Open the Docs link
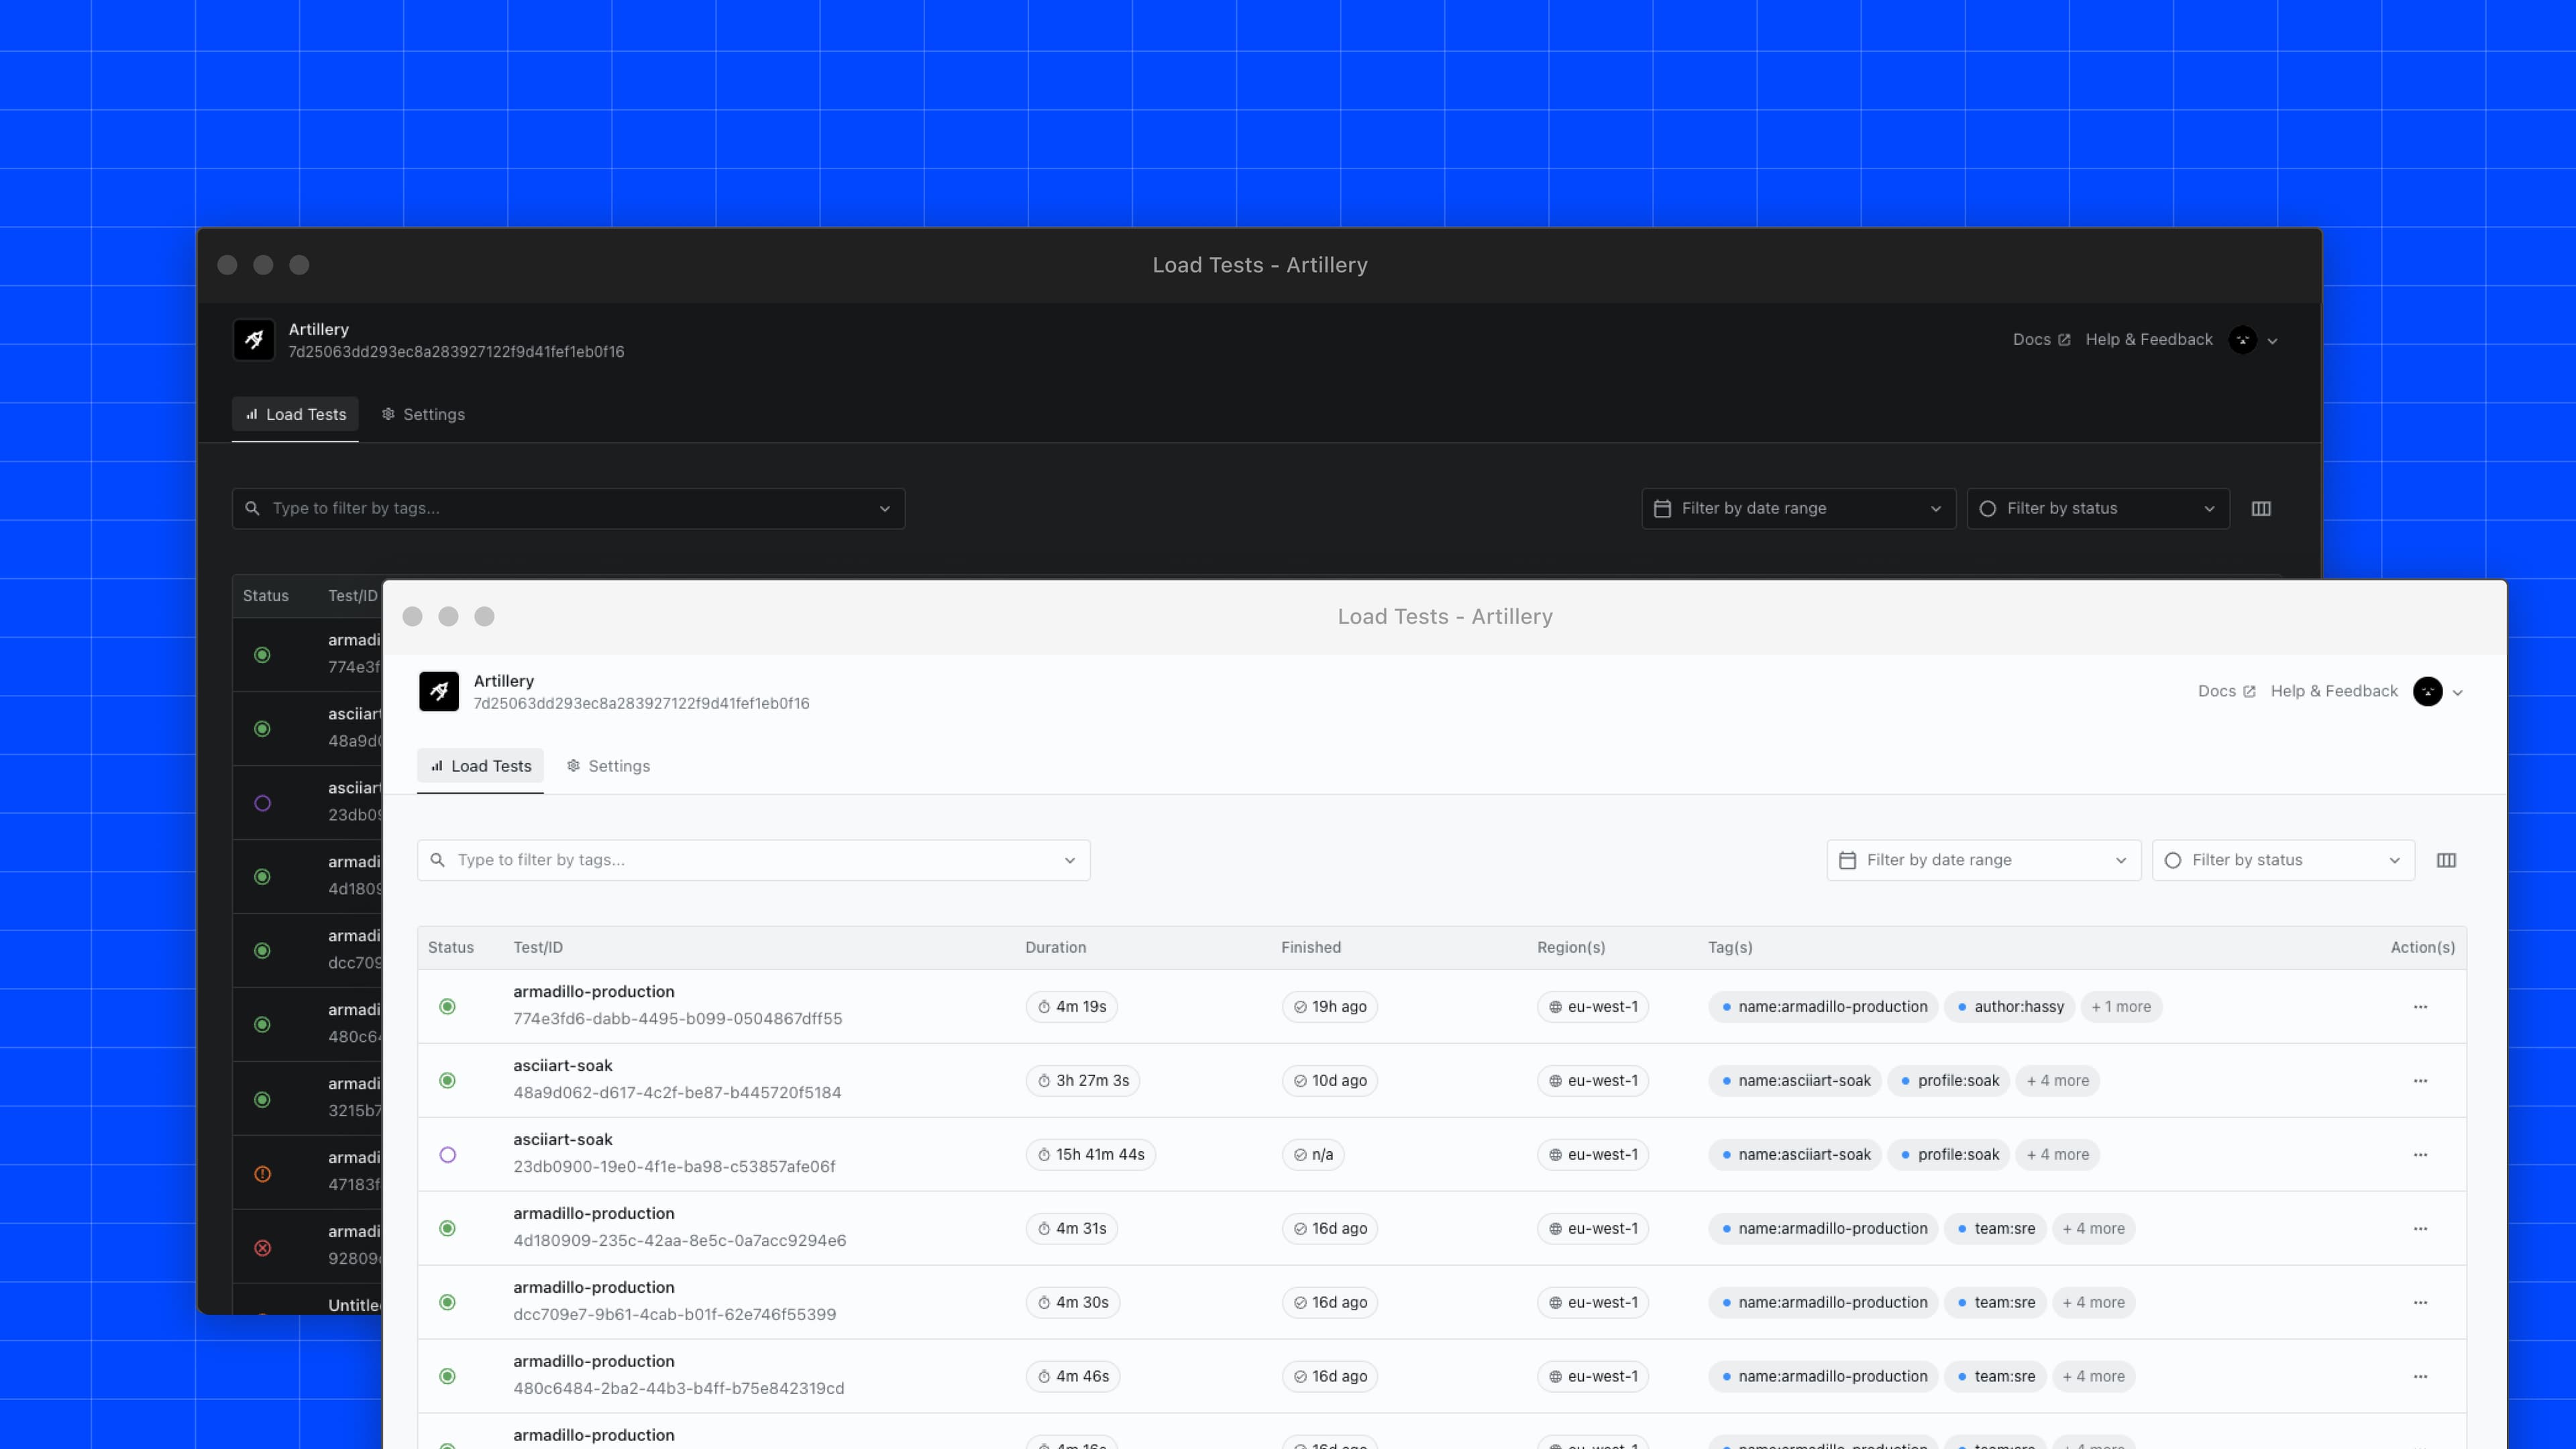This screenshot has width=2576, height=1449. [2218, 691]
